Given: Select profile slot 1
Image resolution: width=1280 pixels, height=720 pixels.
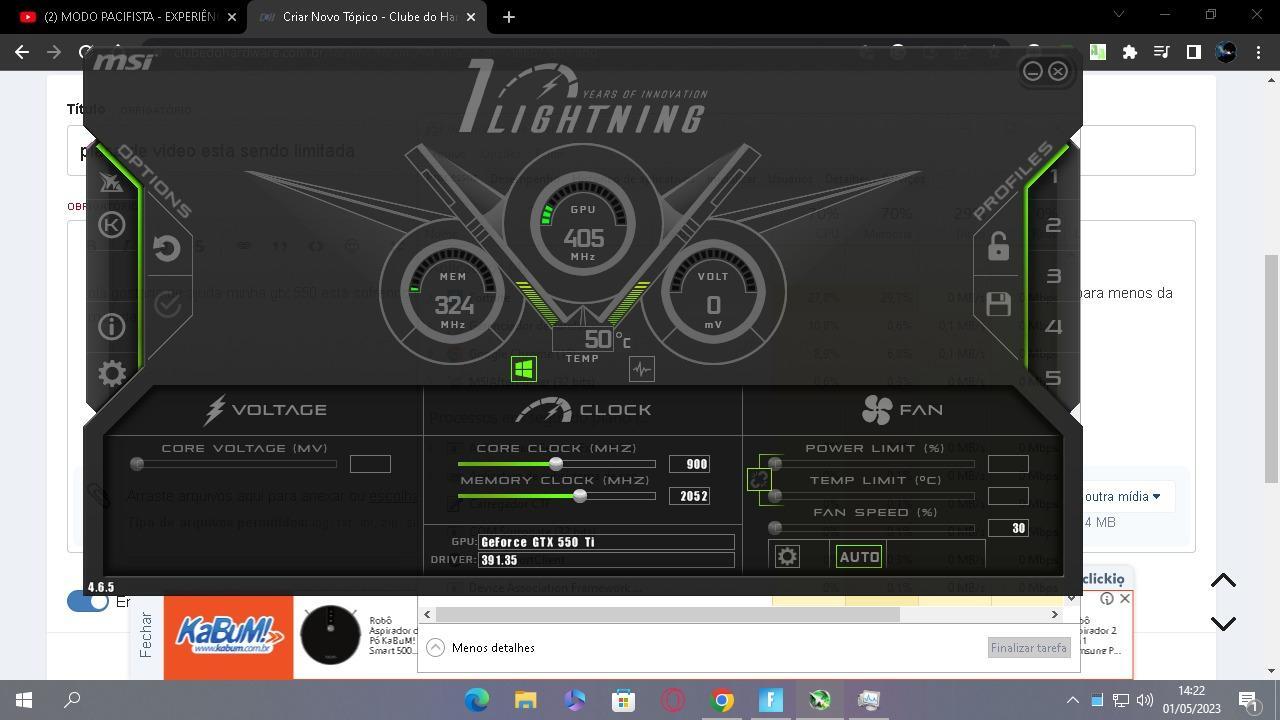Looking at the screenshot, I should pyautogui.click(x=1054, y=177).
